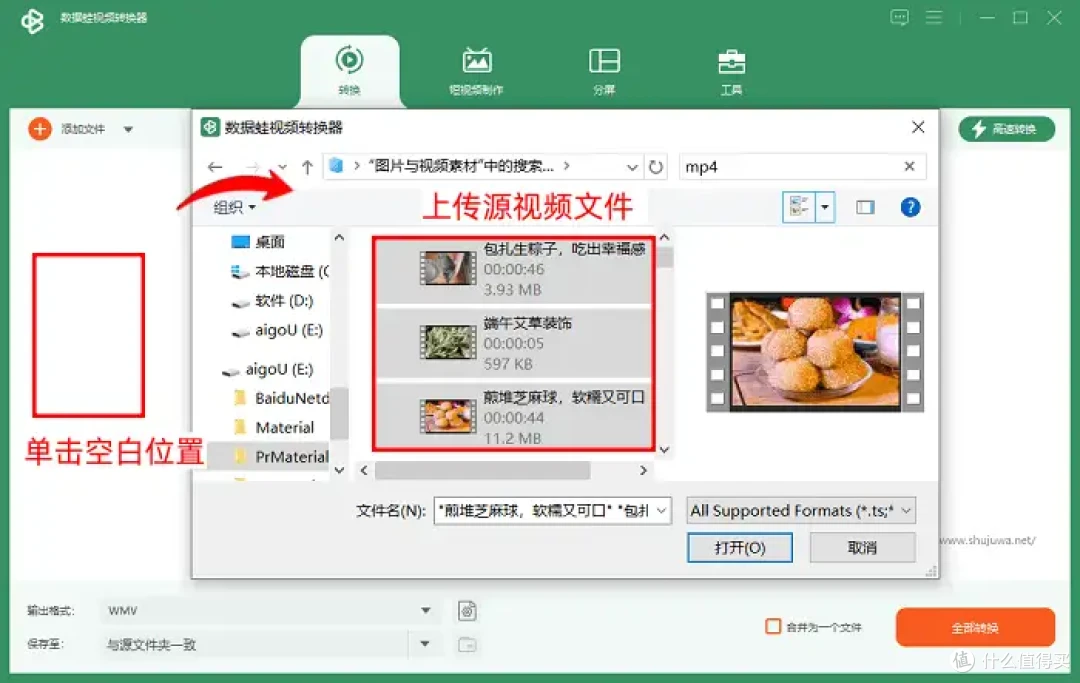Click the file list horizontal scrollbar thumb
The width and height of the screenshot is (1080, 683).
coord(482,470)
